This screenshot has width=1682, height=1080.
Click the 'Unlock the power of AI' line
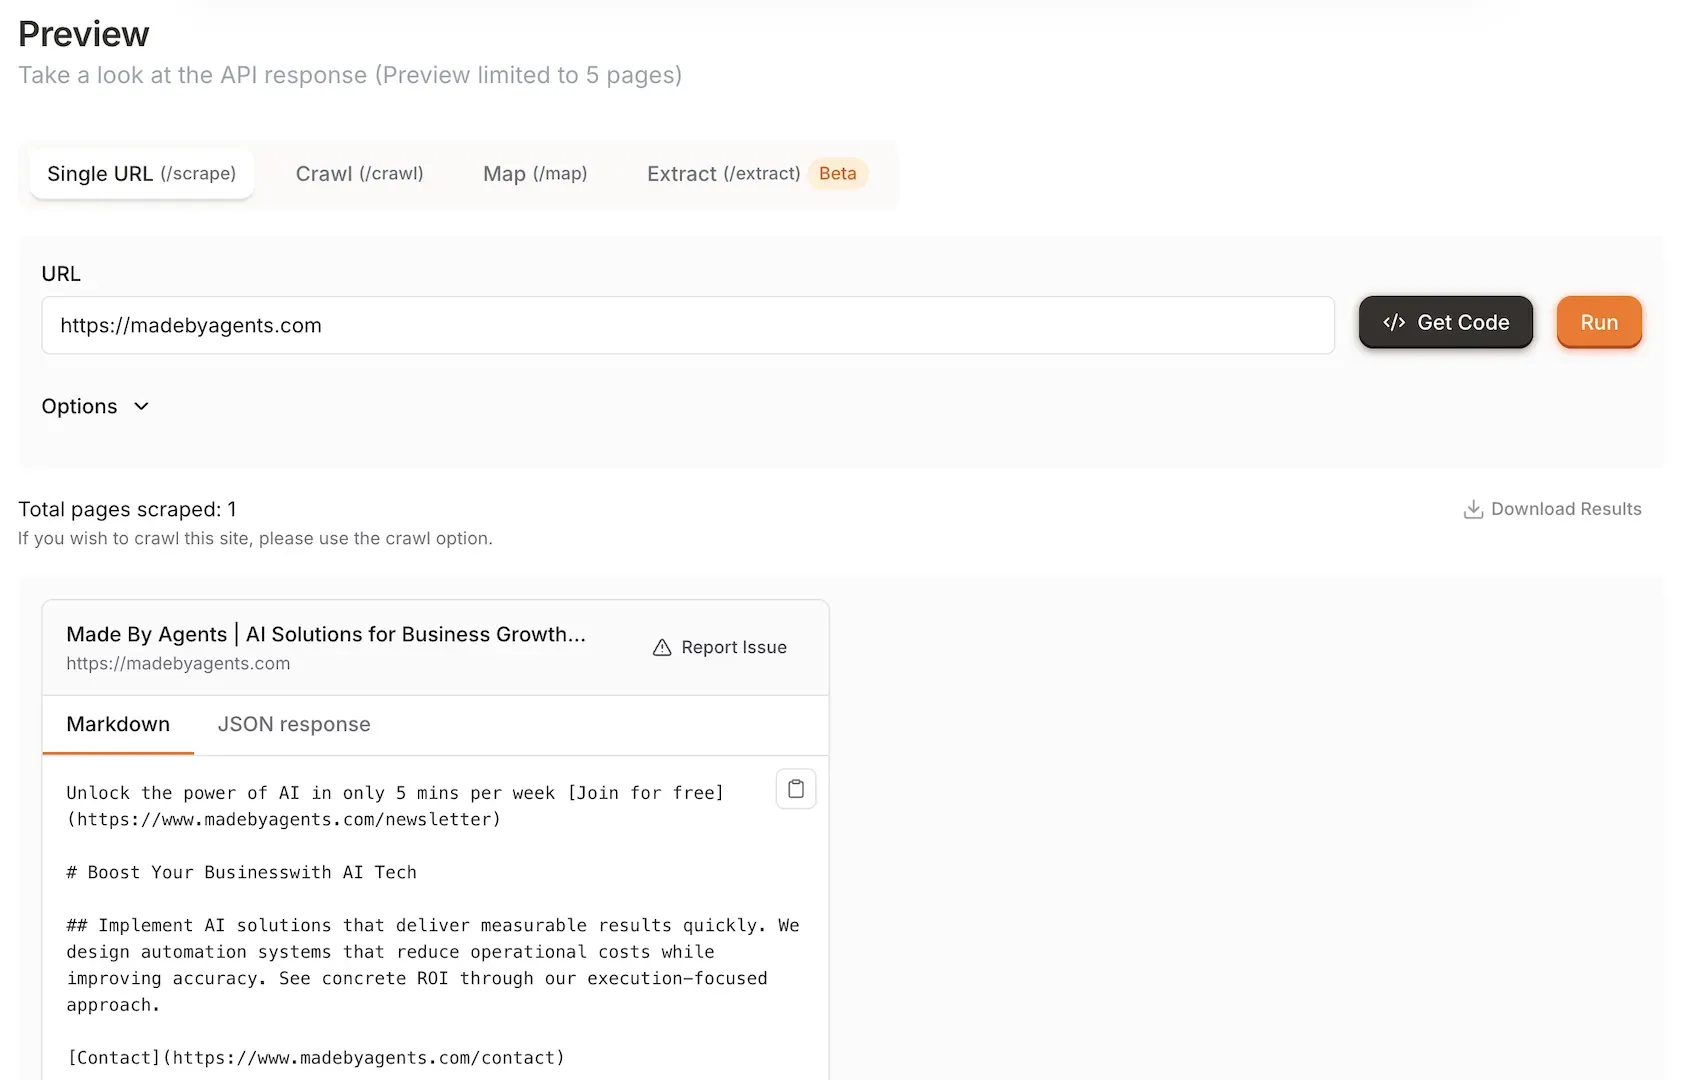(x=395, y=793)
